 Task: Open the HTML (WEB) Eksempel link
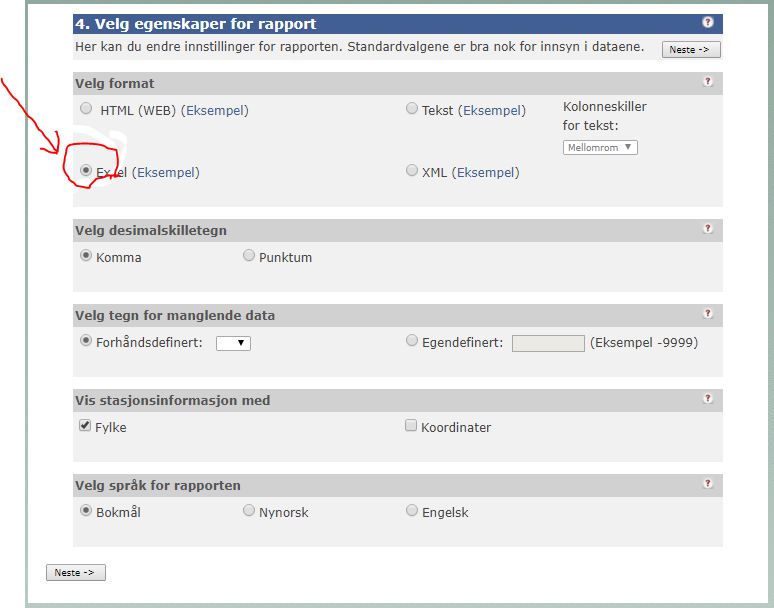[215, 111]
